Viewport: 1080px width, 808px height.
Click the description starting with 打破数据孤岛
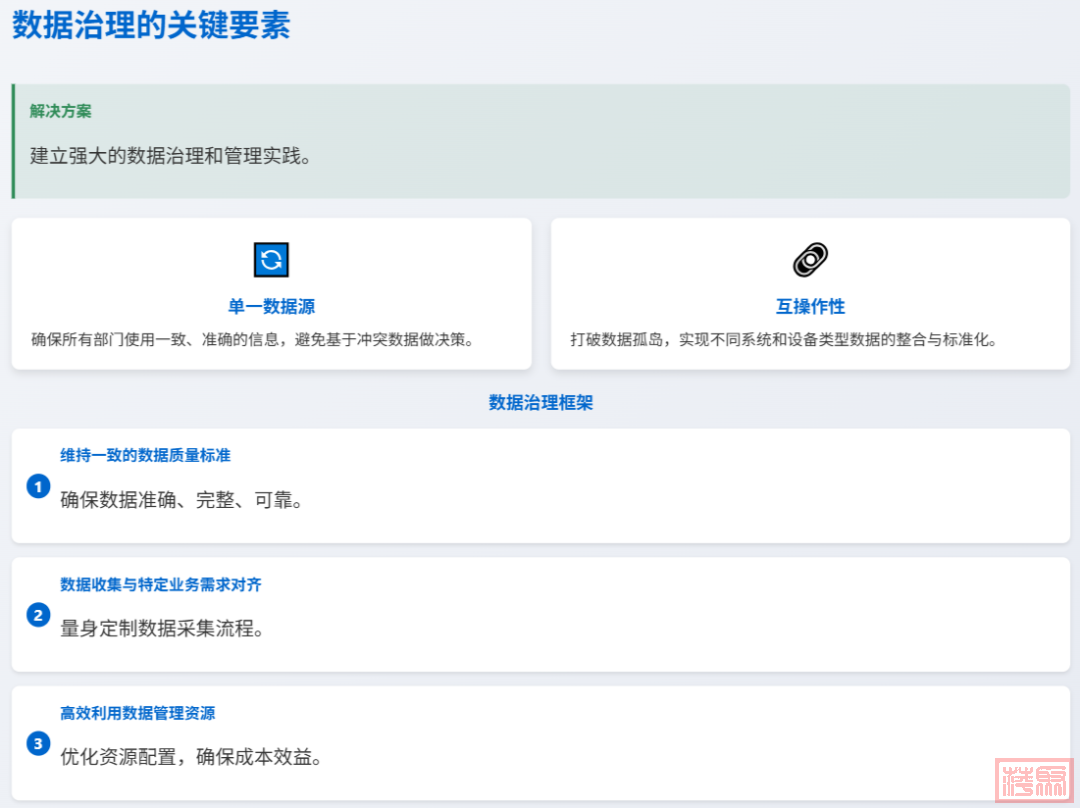pos(784,339)
